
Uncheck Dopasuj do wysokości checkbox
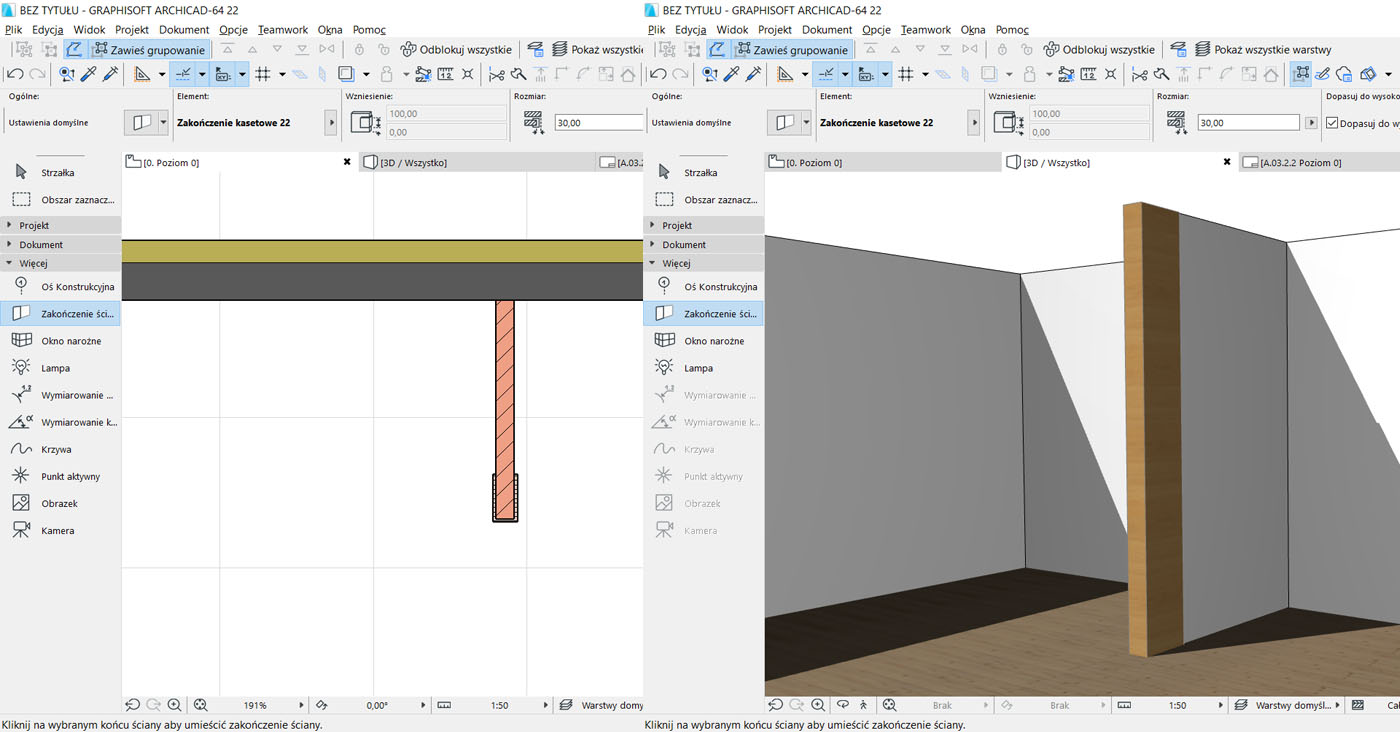(x=1332, y=123)
